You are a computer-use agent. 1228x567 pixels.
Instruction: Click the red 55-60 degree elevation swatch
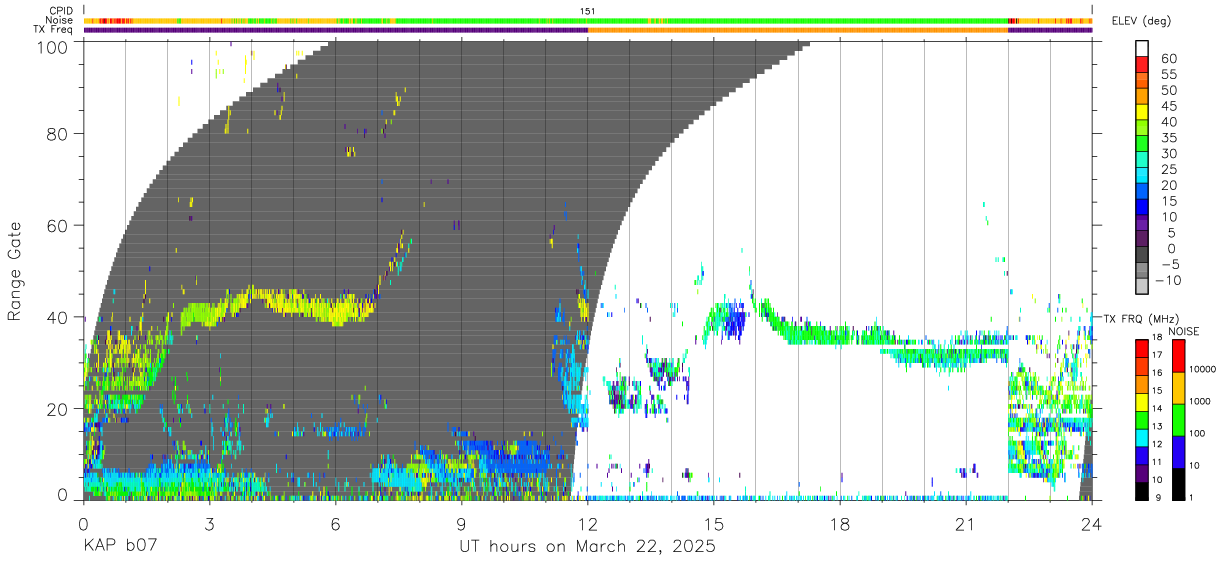pyautogui.click(x=1142, y=66)
